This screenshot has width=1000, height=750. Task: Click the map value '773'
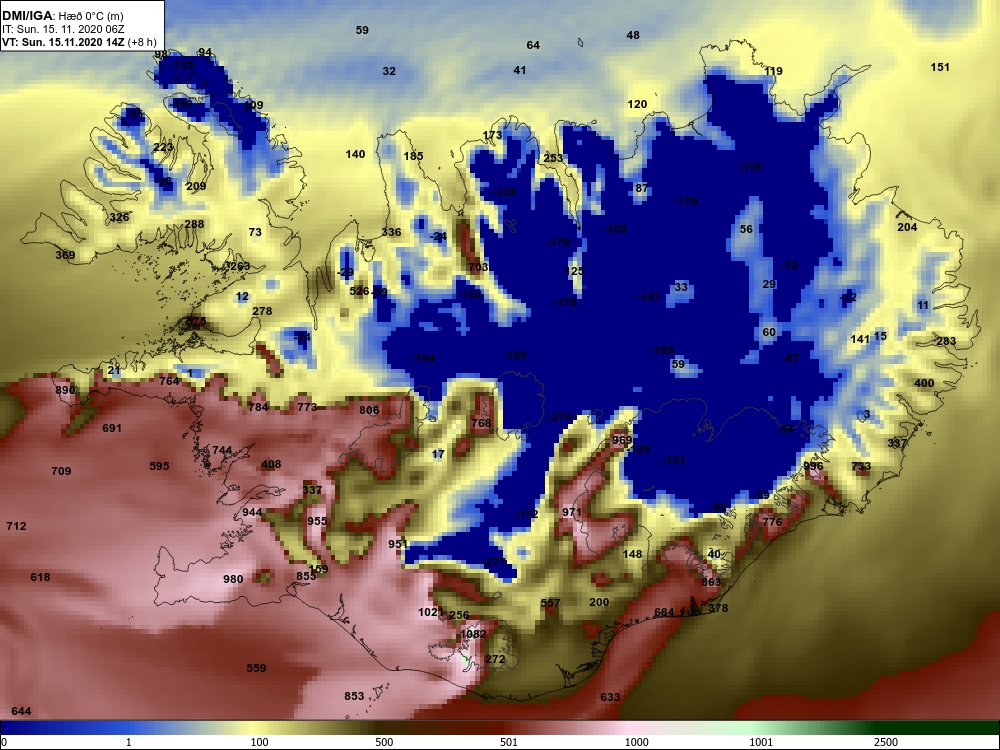click(307, 406)
